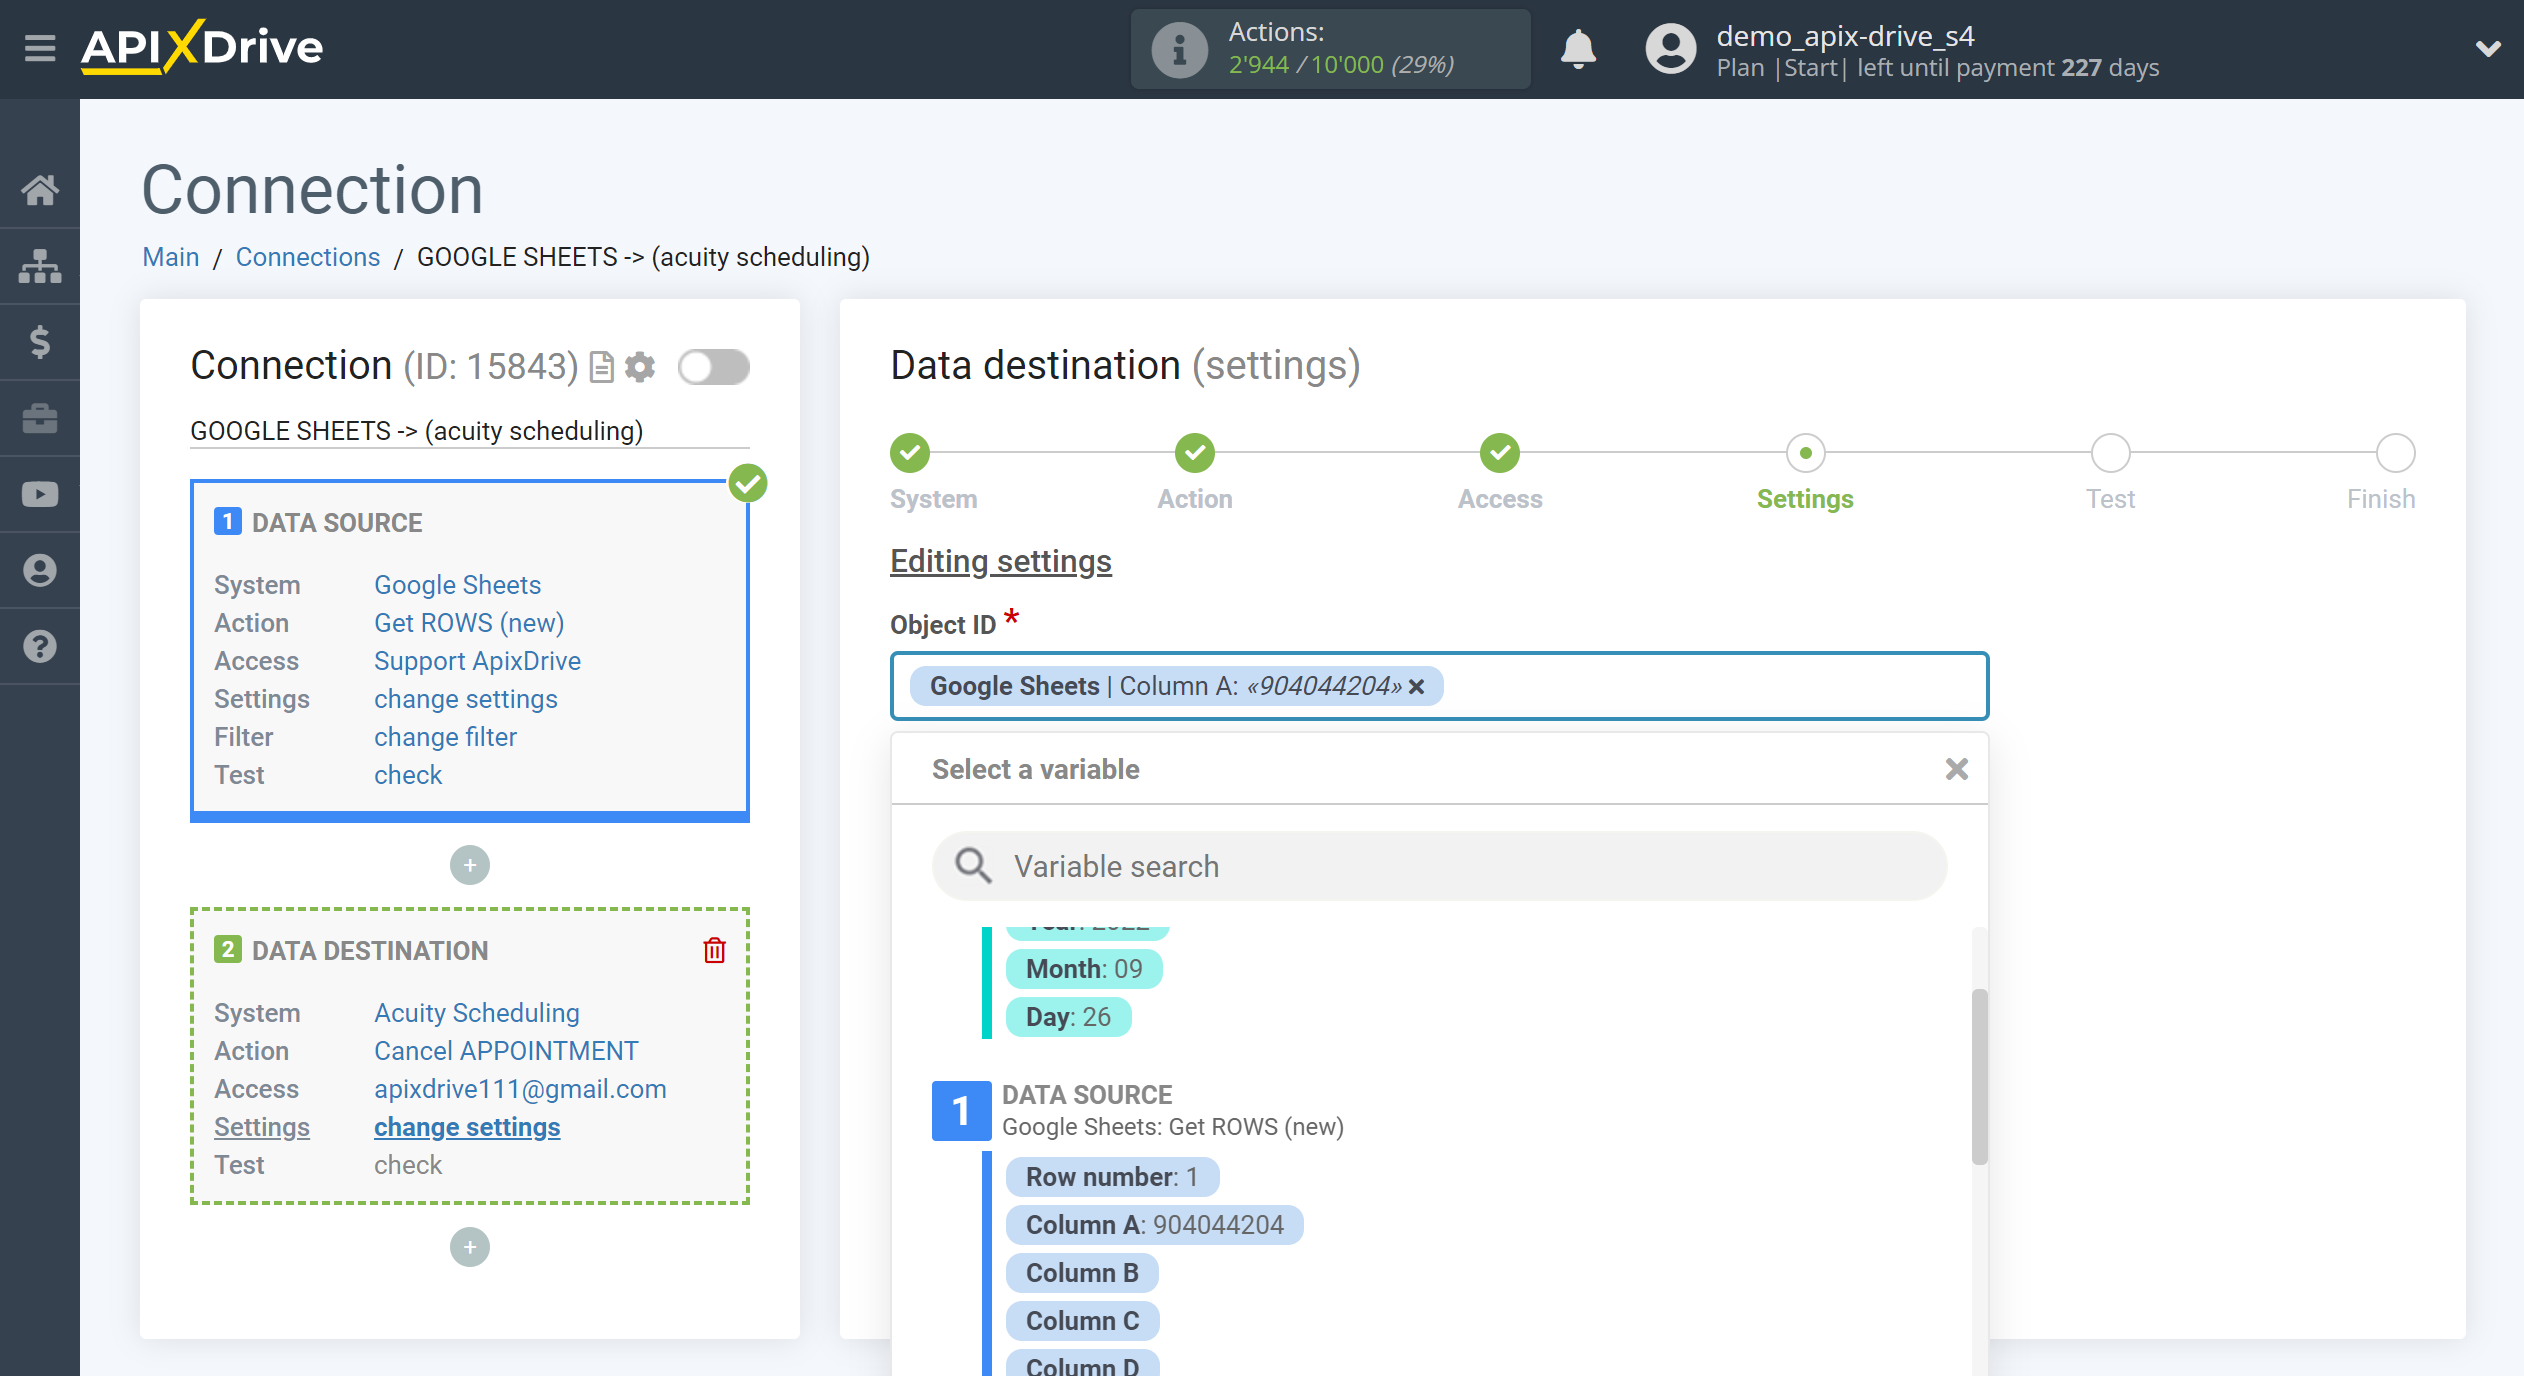Click plus button below Data Source
Screen dimensions: 2524x1376
tap(470, 865)
